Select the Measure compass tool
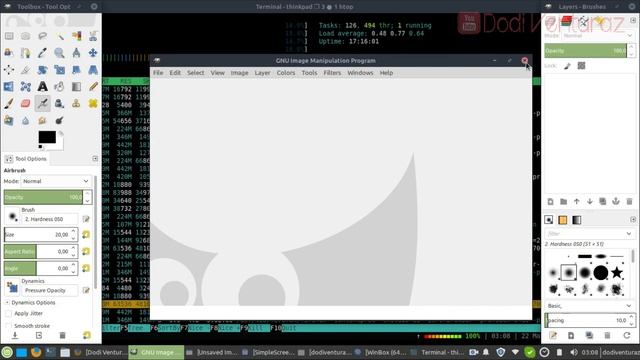Screen dimensions: 640x360 76,53
